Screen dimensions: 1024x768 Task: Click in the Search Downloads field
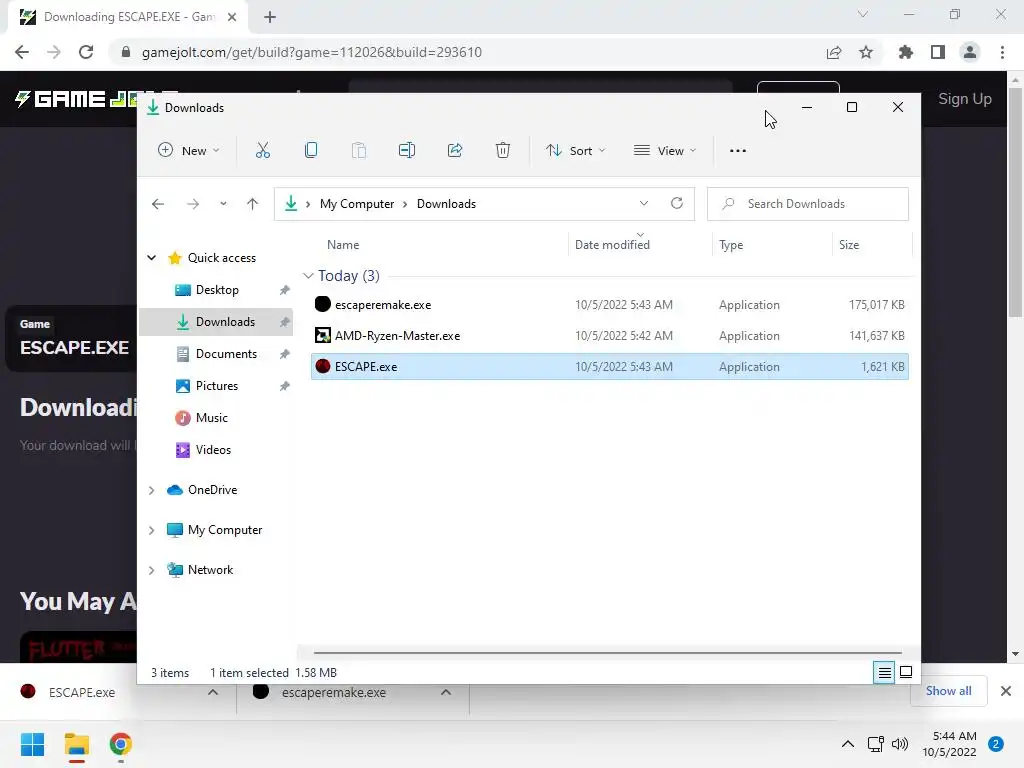[x=808, y=204]
